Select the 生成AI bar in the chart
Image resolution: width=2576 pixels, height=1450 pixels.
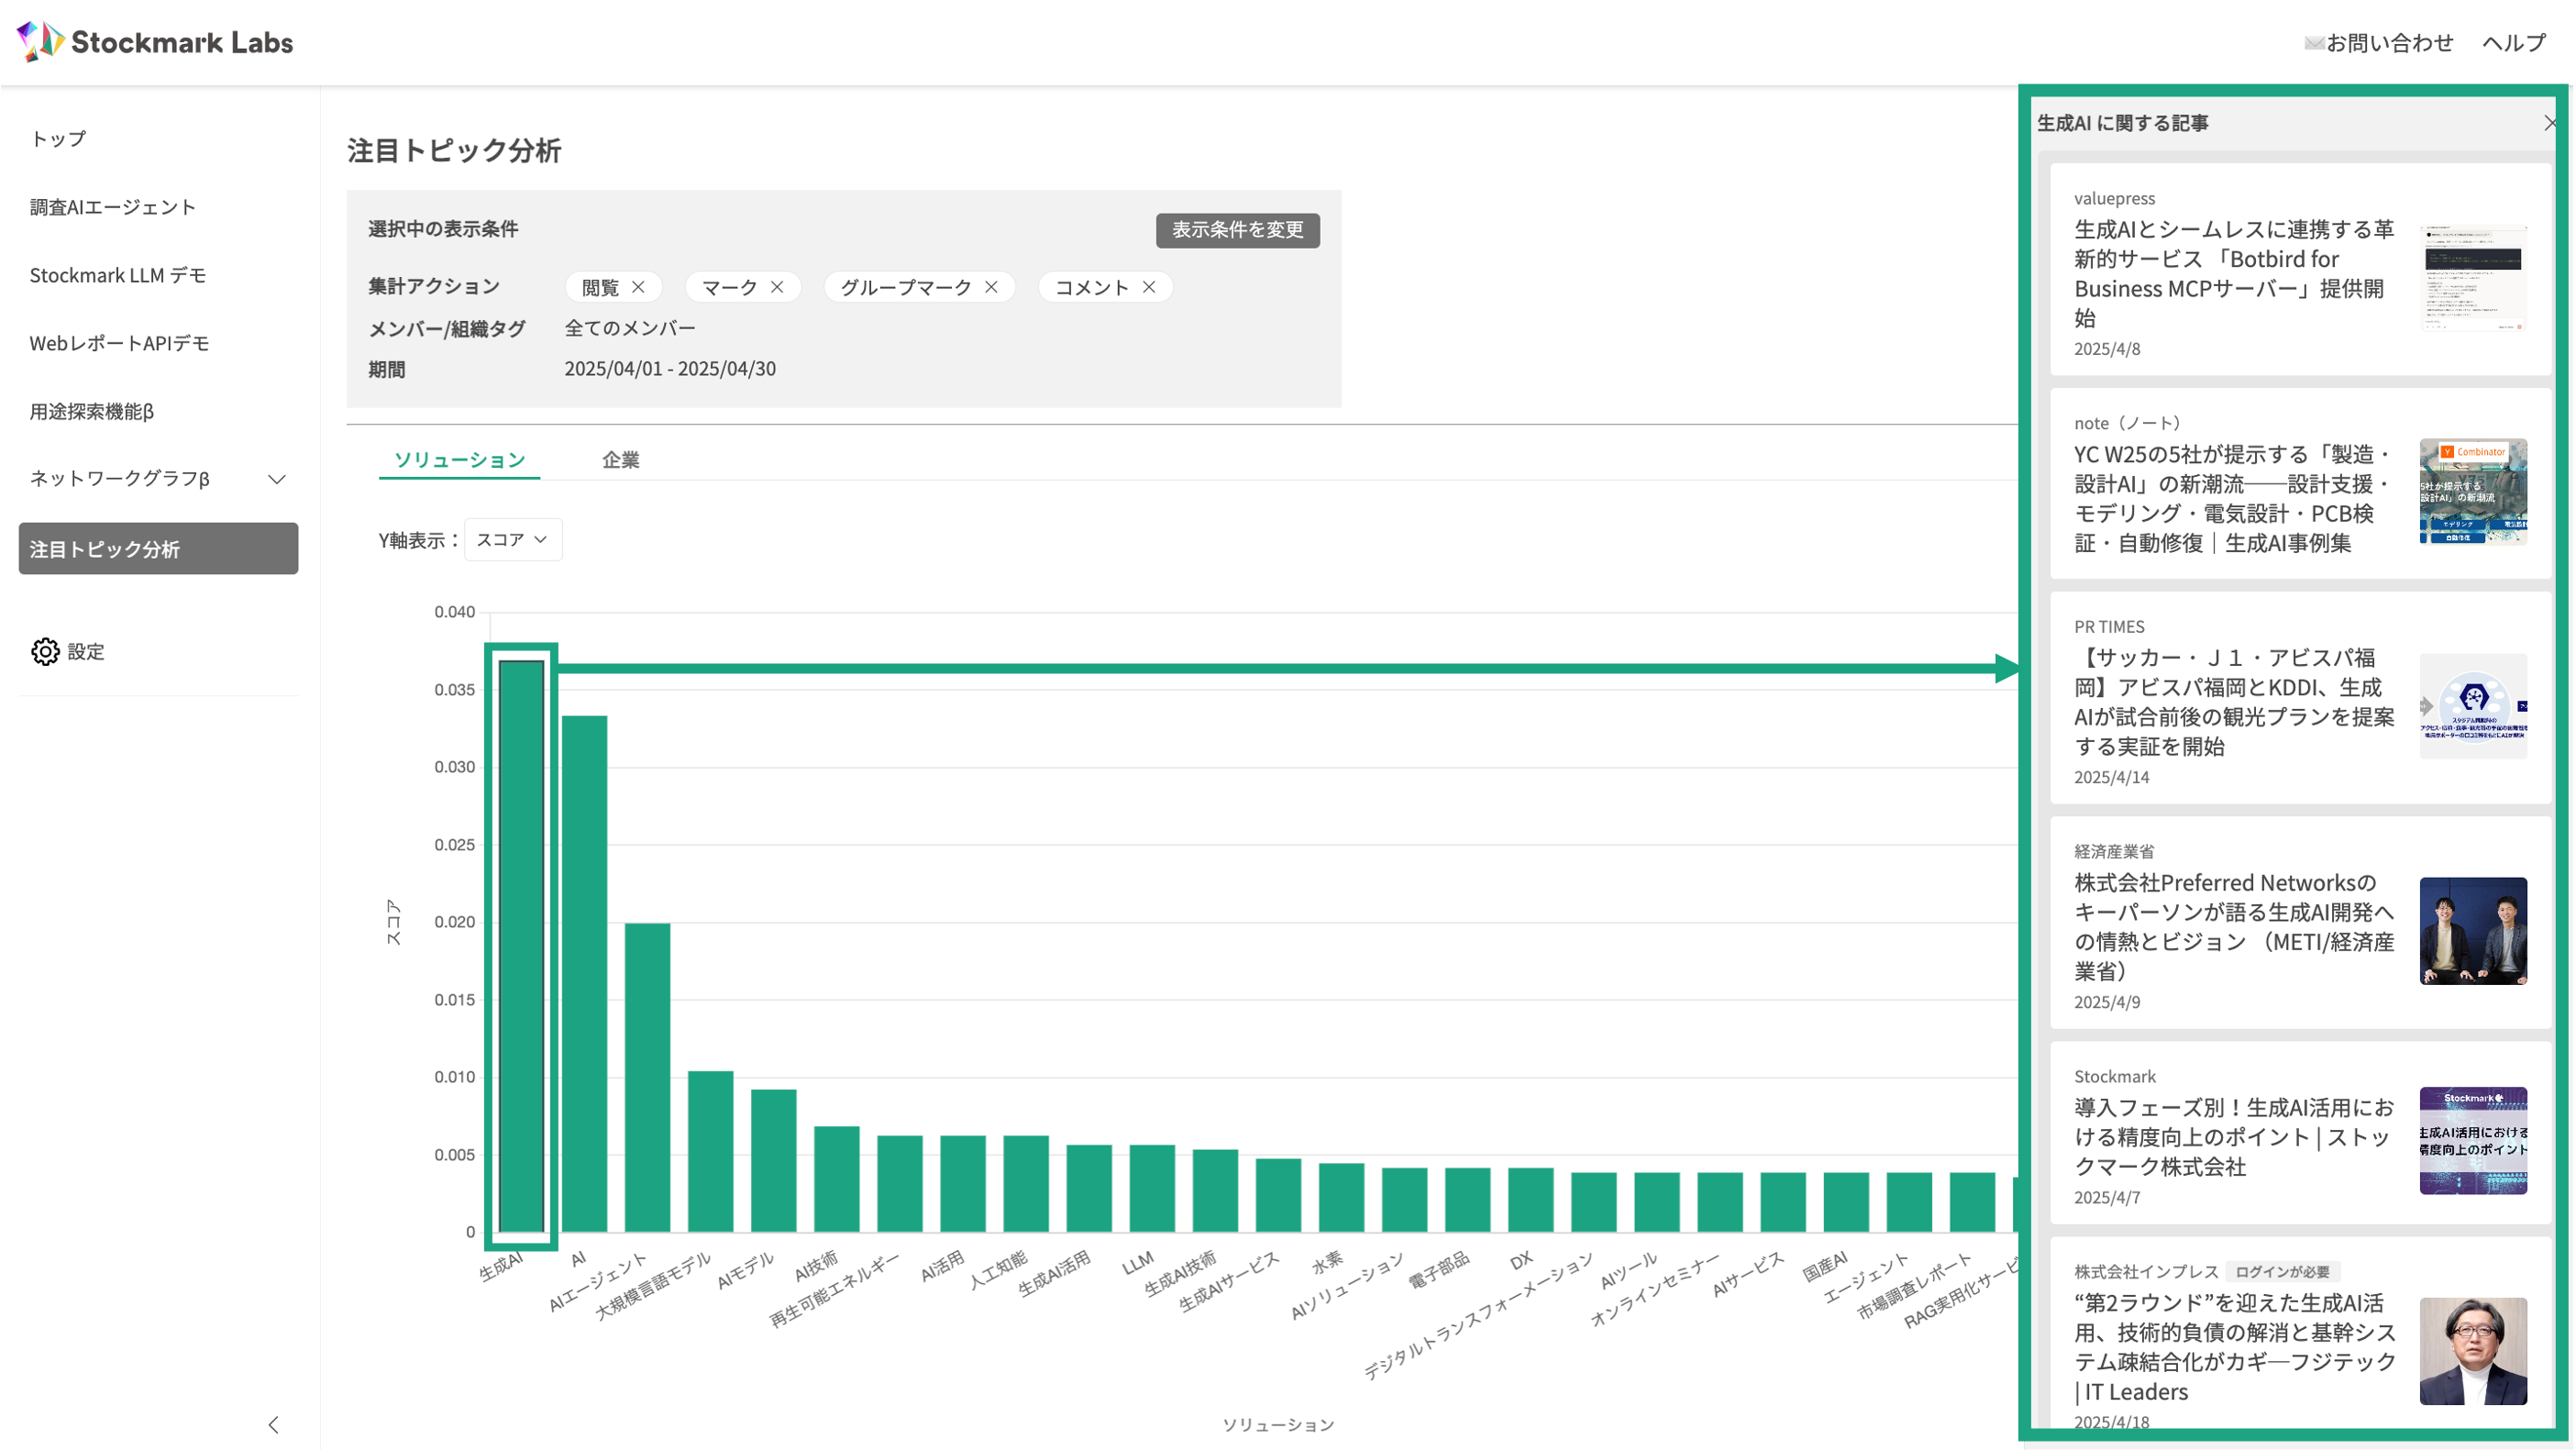(x=521, y=946)
